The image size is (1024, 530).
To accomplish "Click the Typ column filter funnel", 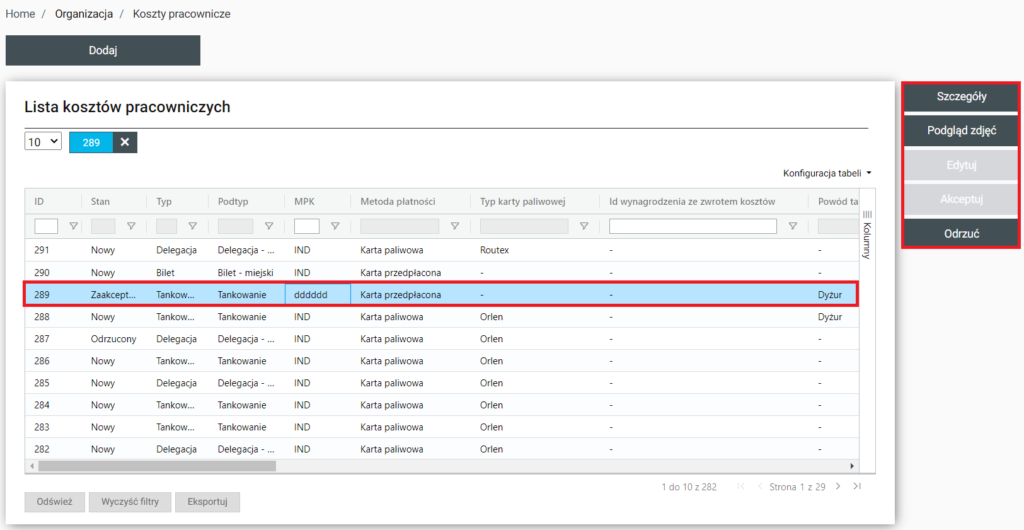I will 192,226.
